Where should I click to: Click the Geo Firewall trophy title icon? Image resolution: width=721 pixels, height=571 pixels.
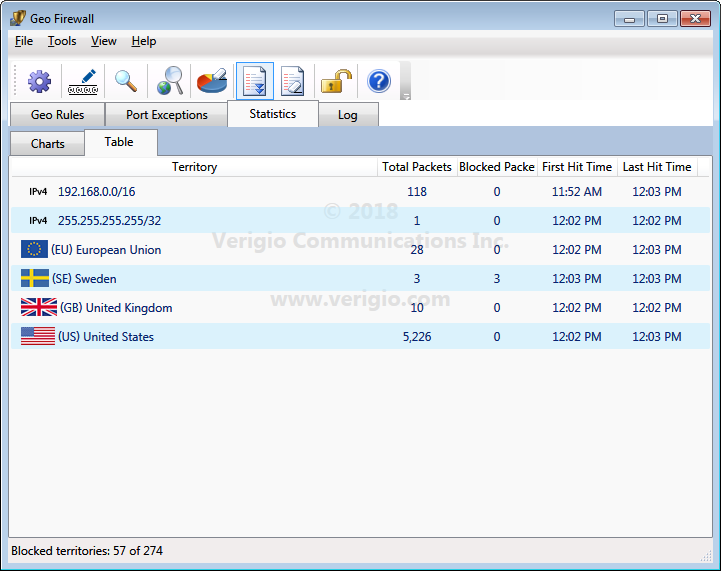click(18, 18)
